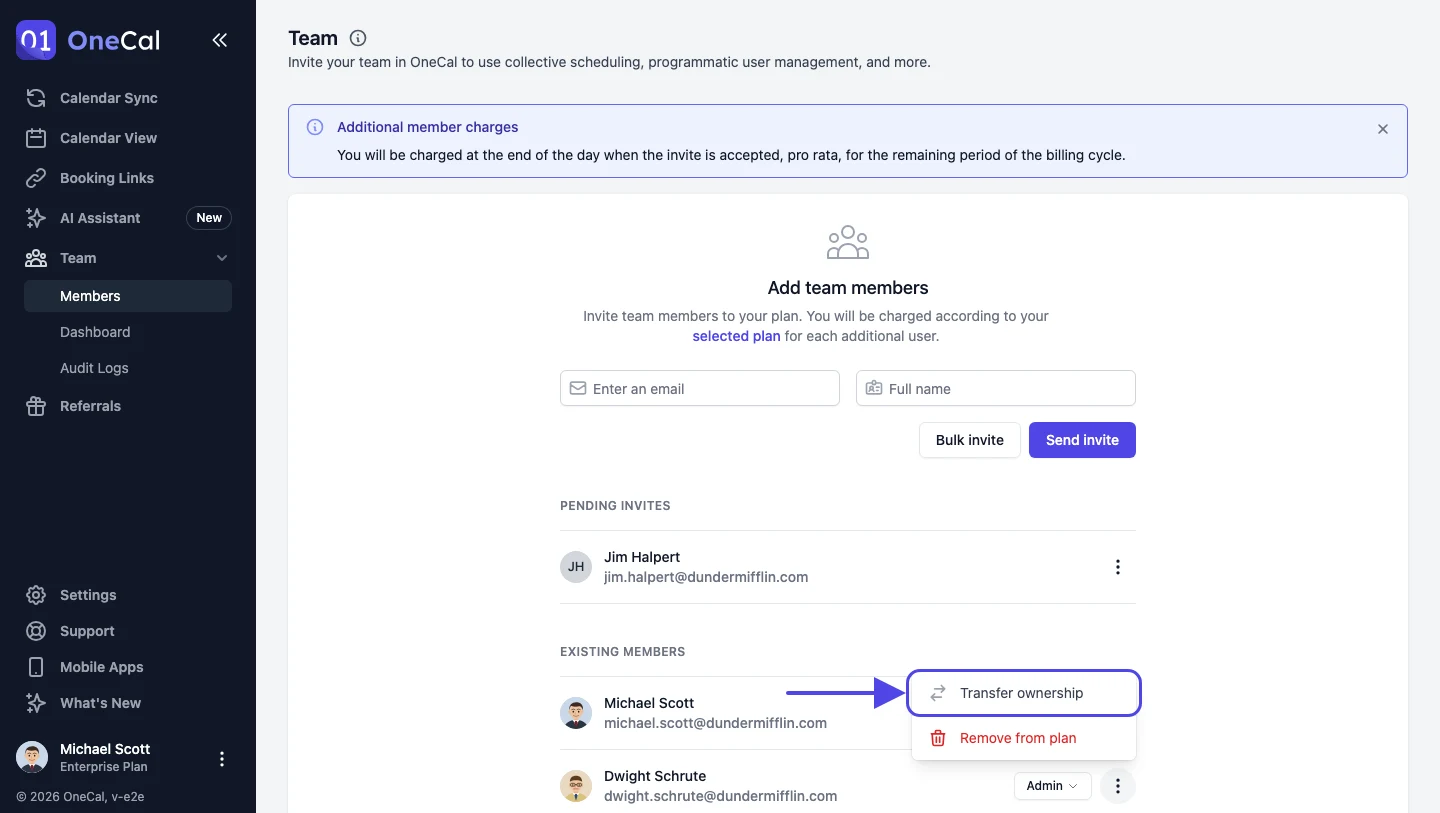
Task: Choose Remove from plan in the menu
Action: tap(1024, 738)
